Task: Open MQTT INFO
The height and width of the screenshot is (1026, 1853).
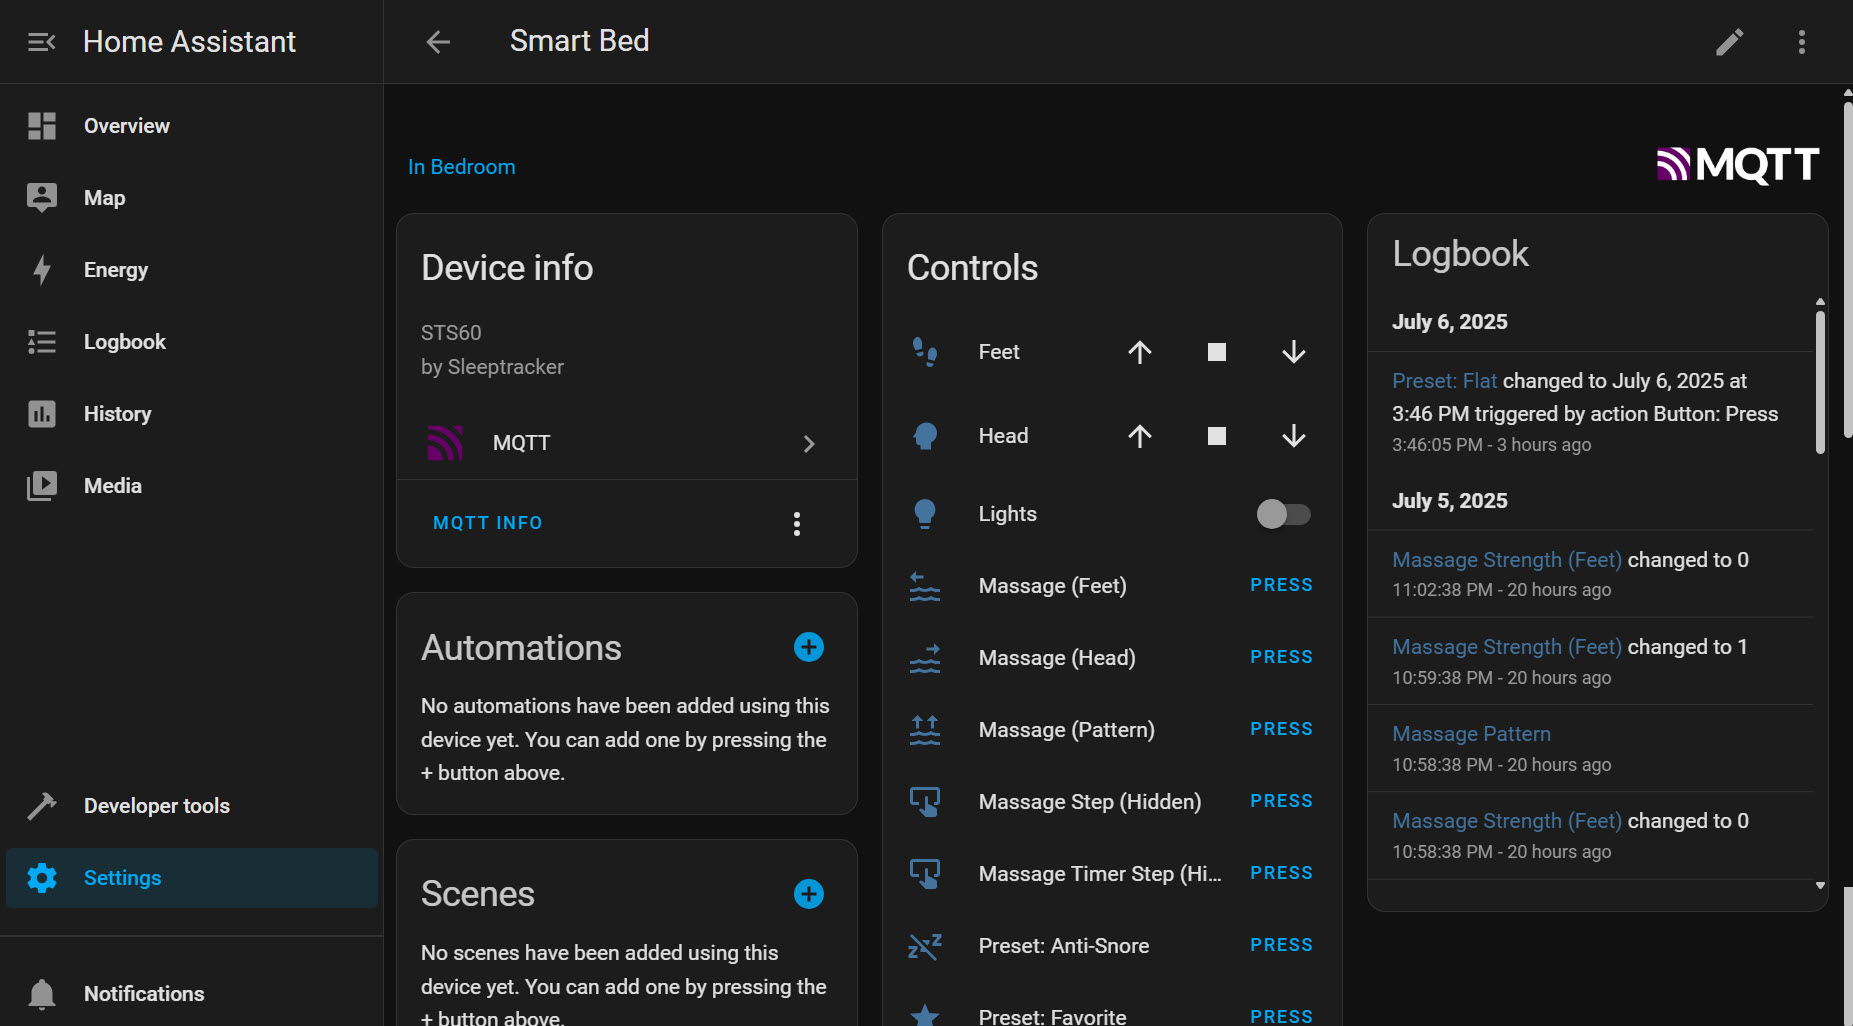Action: pos(487,523)
